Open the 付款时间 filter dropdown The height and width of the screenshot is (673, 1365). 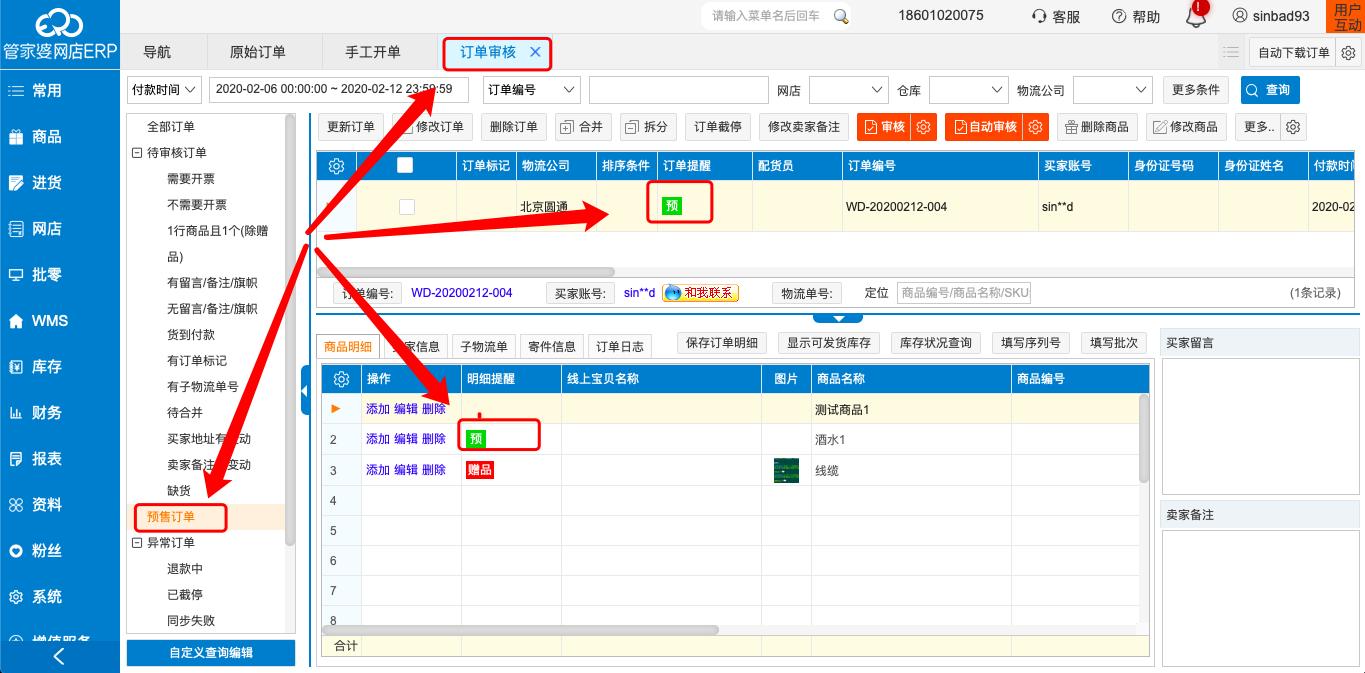pos(164,89)
